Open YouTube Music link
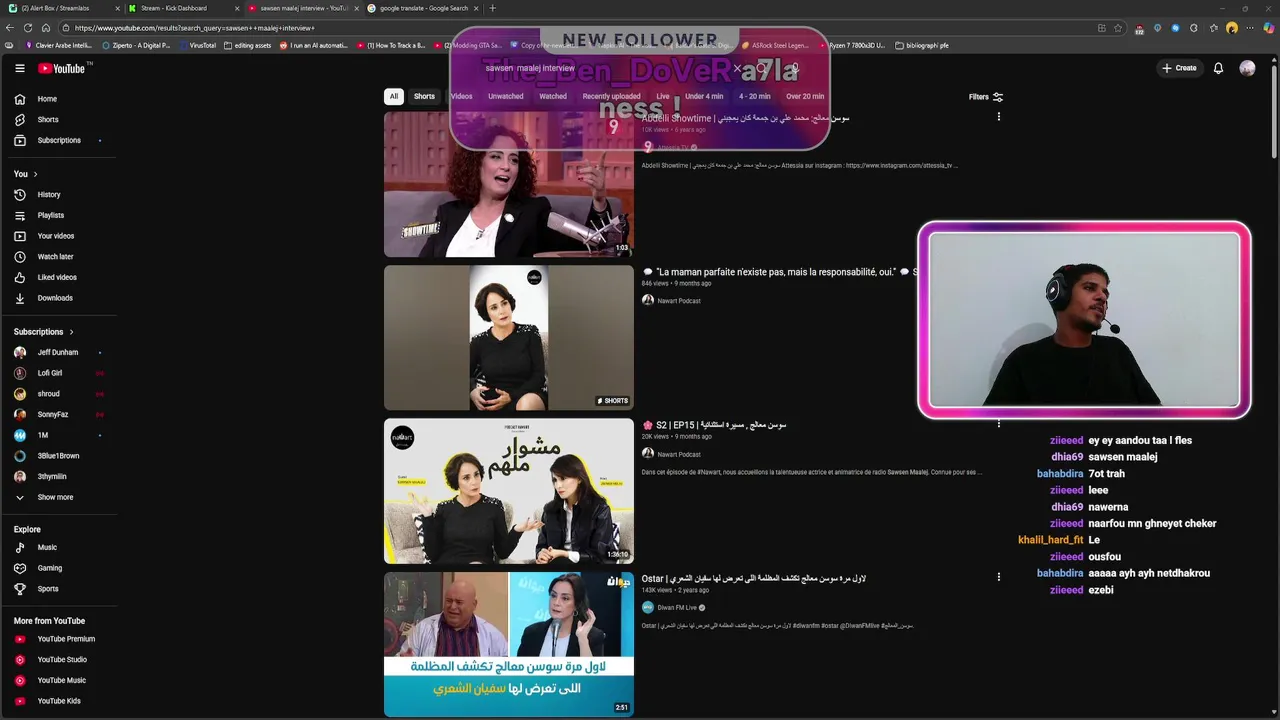The width and height of the screenshot is (1280, 720). (60, 680)
